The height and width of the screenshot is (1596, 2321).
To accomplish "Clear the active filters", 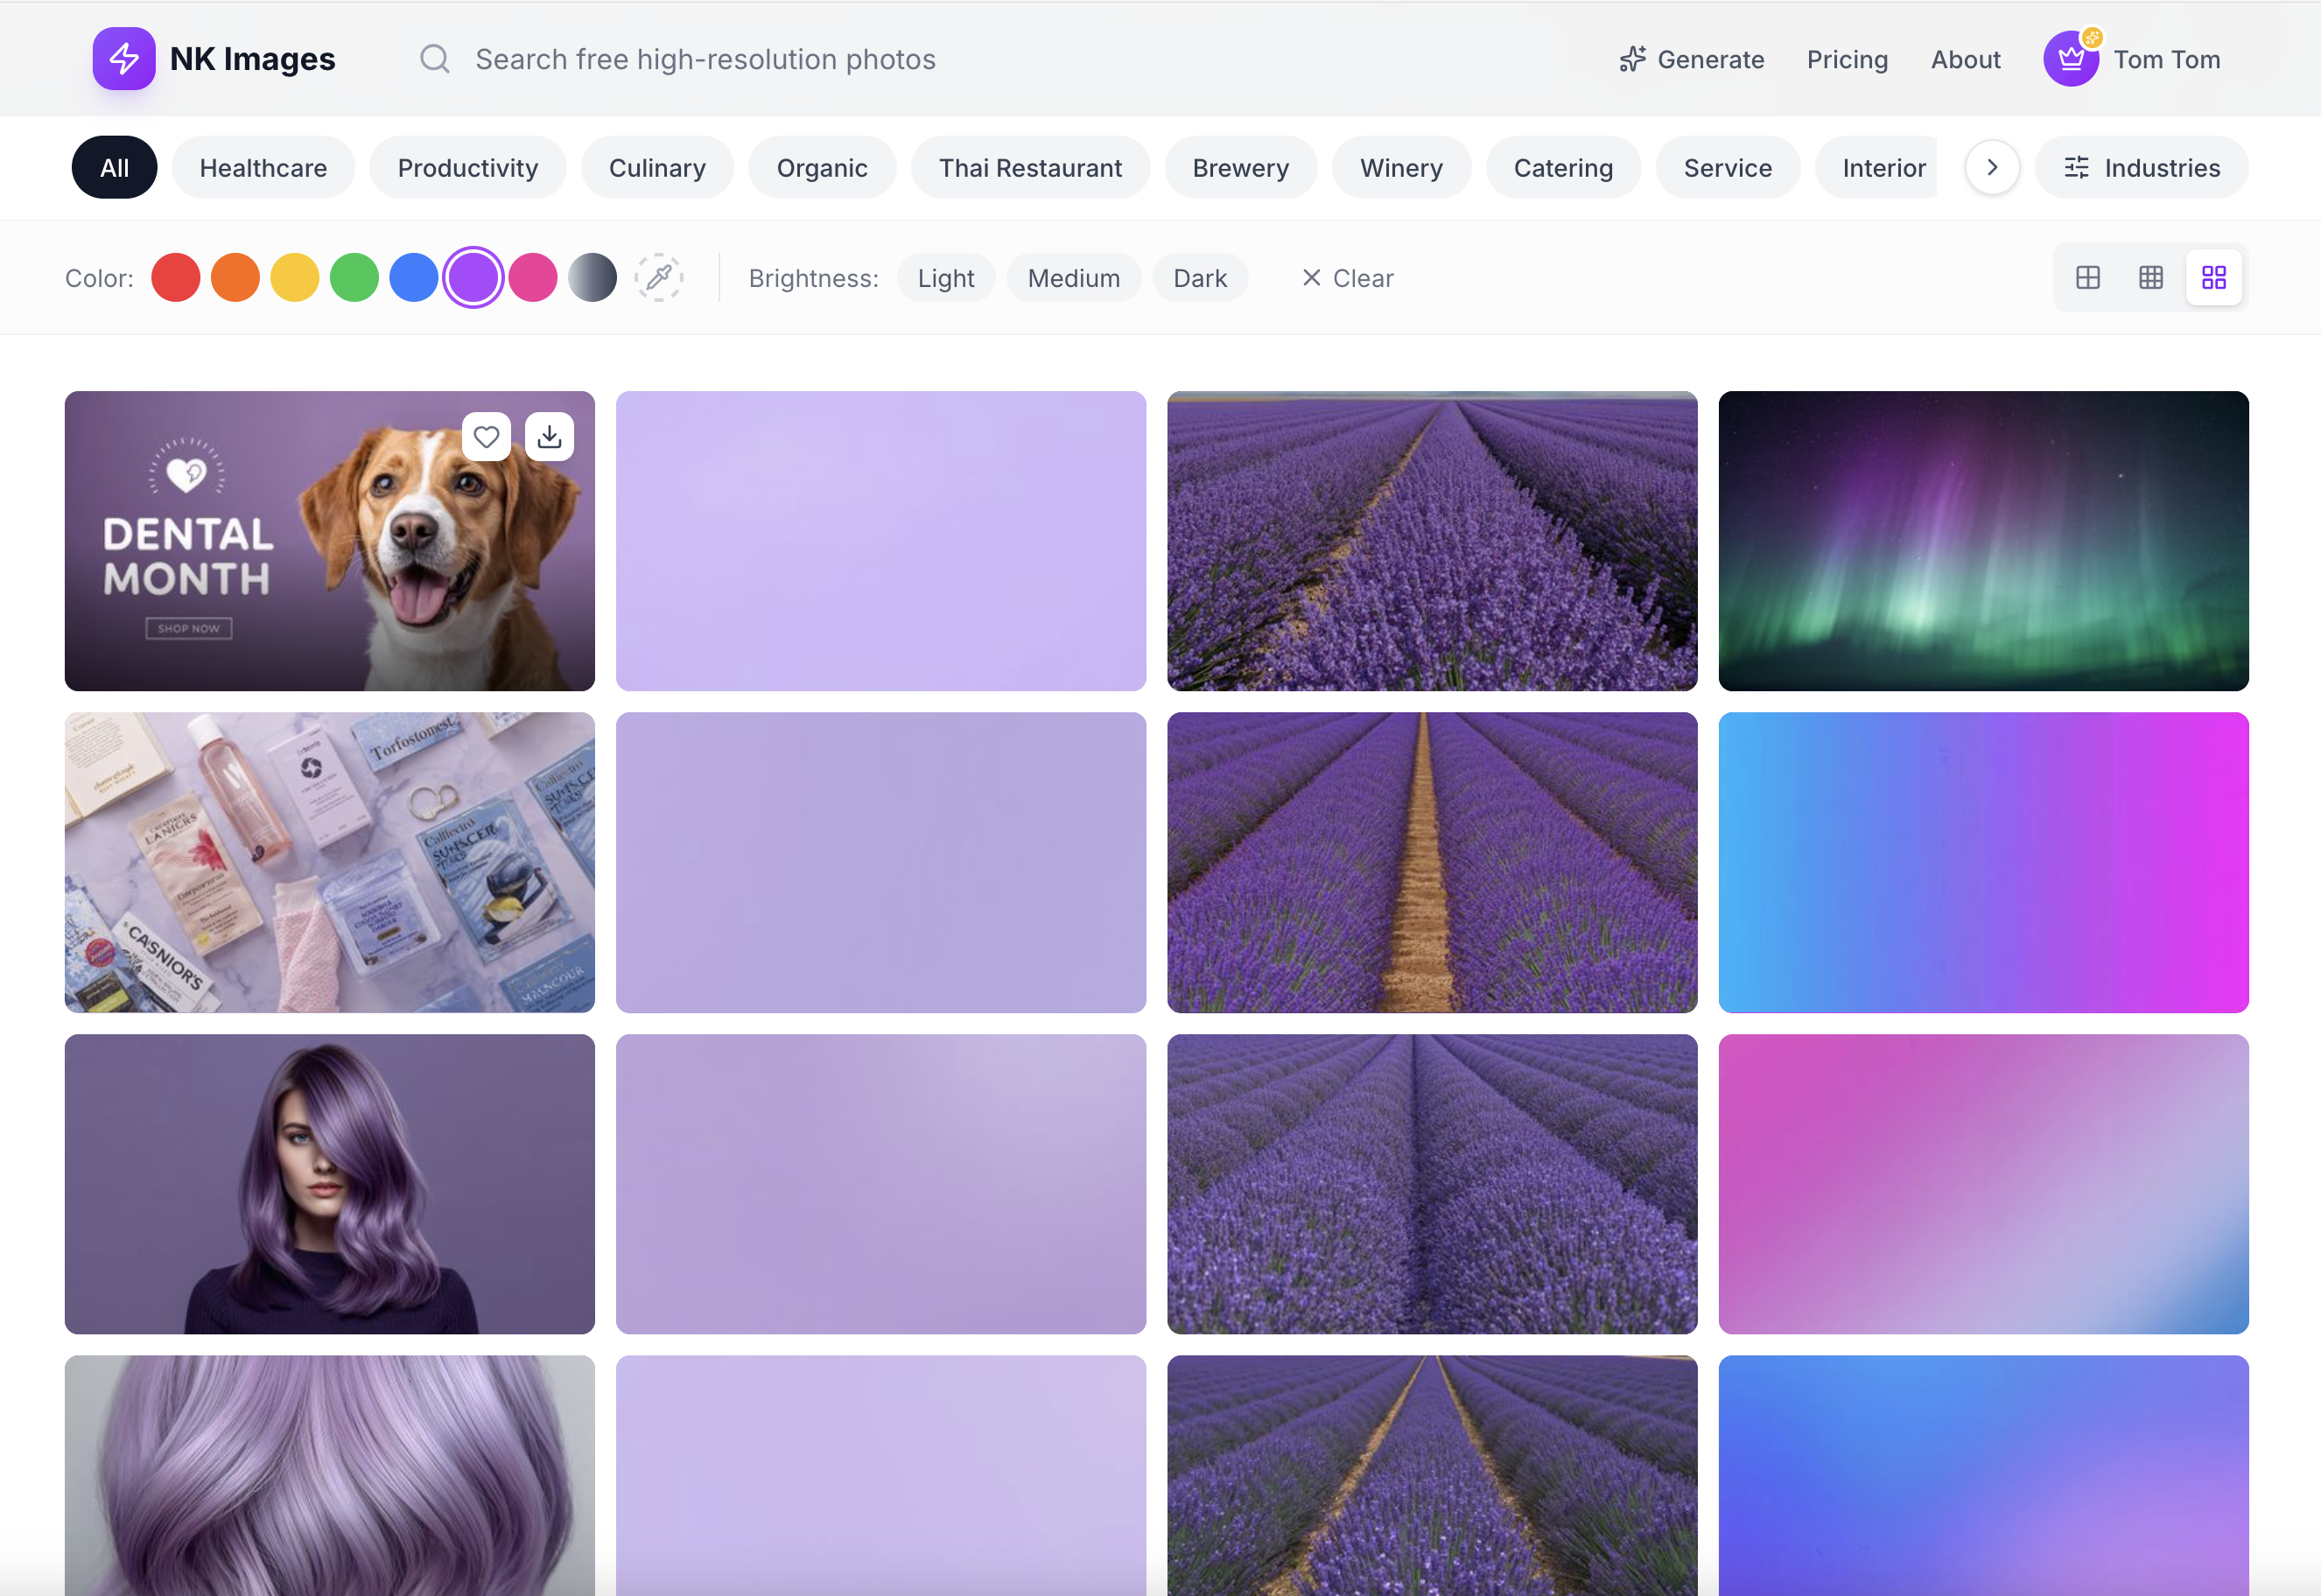I will point(1347,277).
